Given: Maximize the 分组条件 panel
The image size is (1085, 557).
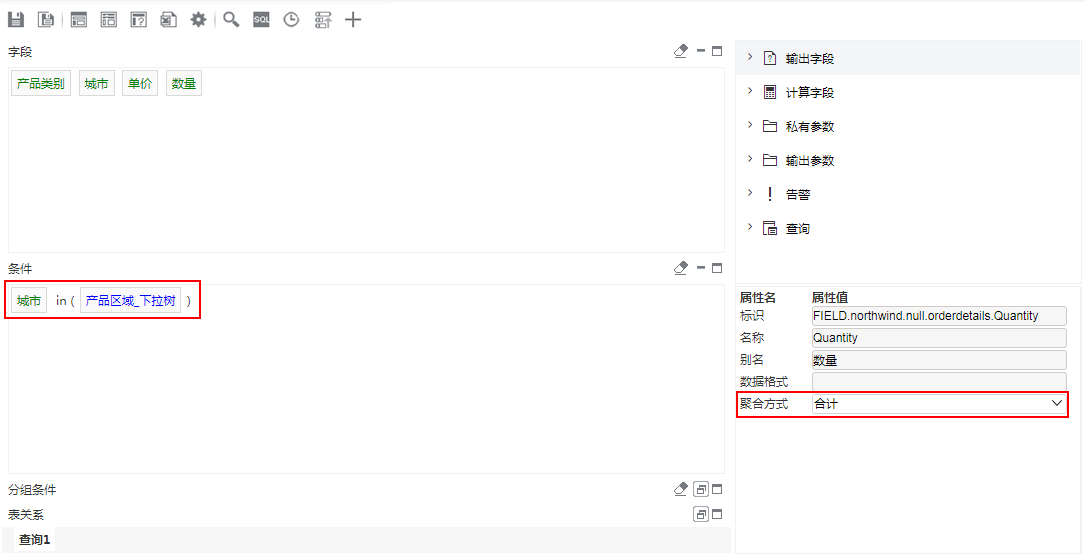Looking at the screenshot, I should 717,489.
